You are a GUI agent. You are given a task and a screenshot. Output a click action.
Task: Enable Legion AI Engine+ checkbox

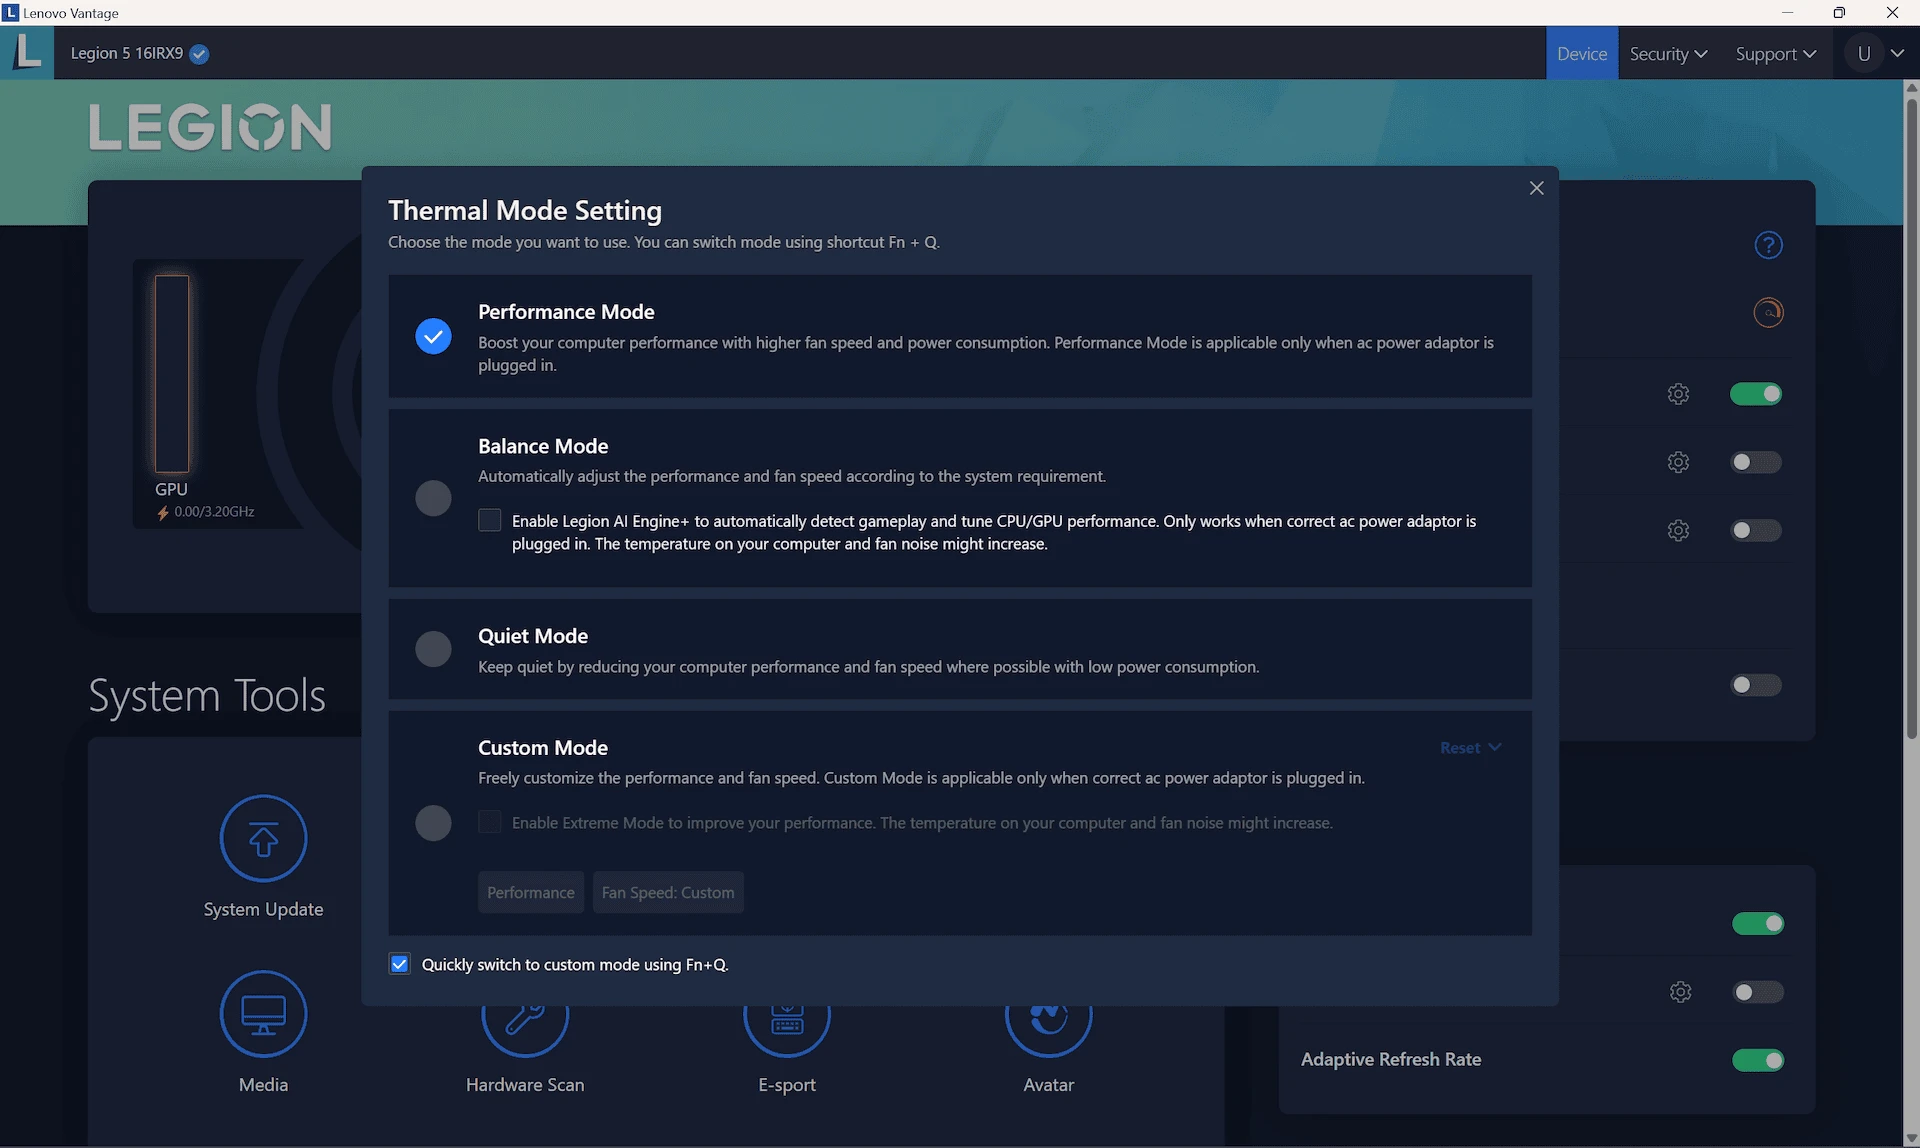489,520
